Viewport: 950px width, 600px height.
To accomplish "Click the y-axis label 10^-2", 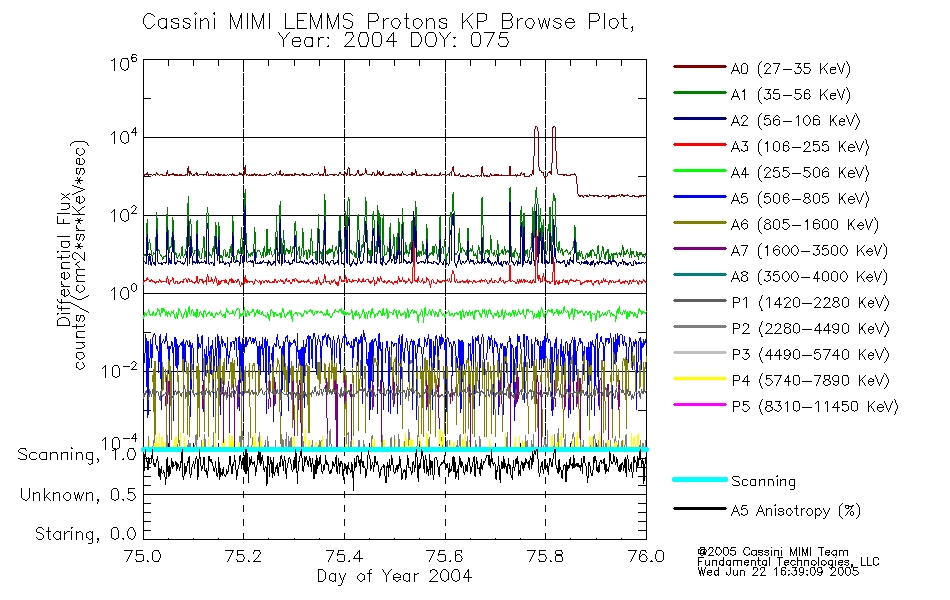I will coord(119,369).
